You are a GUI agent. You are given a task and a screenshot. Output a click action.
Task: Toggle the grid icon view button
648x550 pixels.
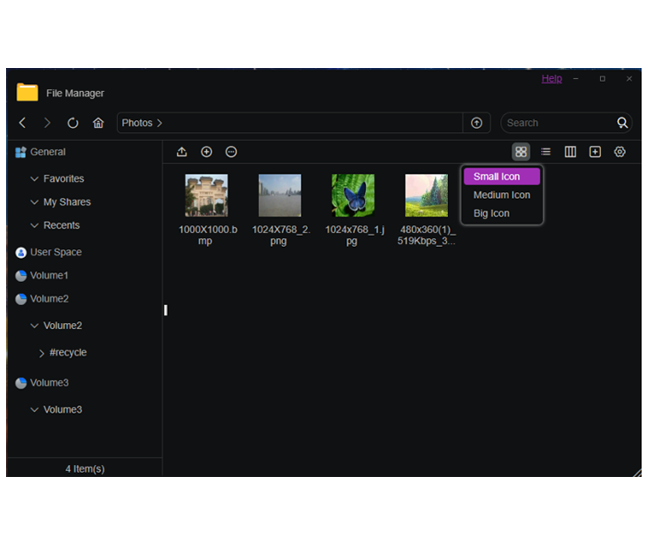click(521, 152)
